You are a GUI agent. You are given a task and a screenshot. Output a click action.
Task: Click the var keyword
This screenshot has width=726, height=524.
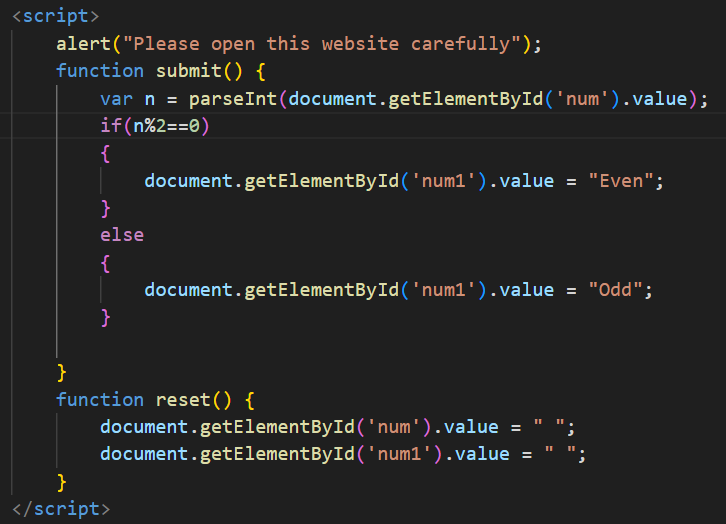(x=116, y=99)
